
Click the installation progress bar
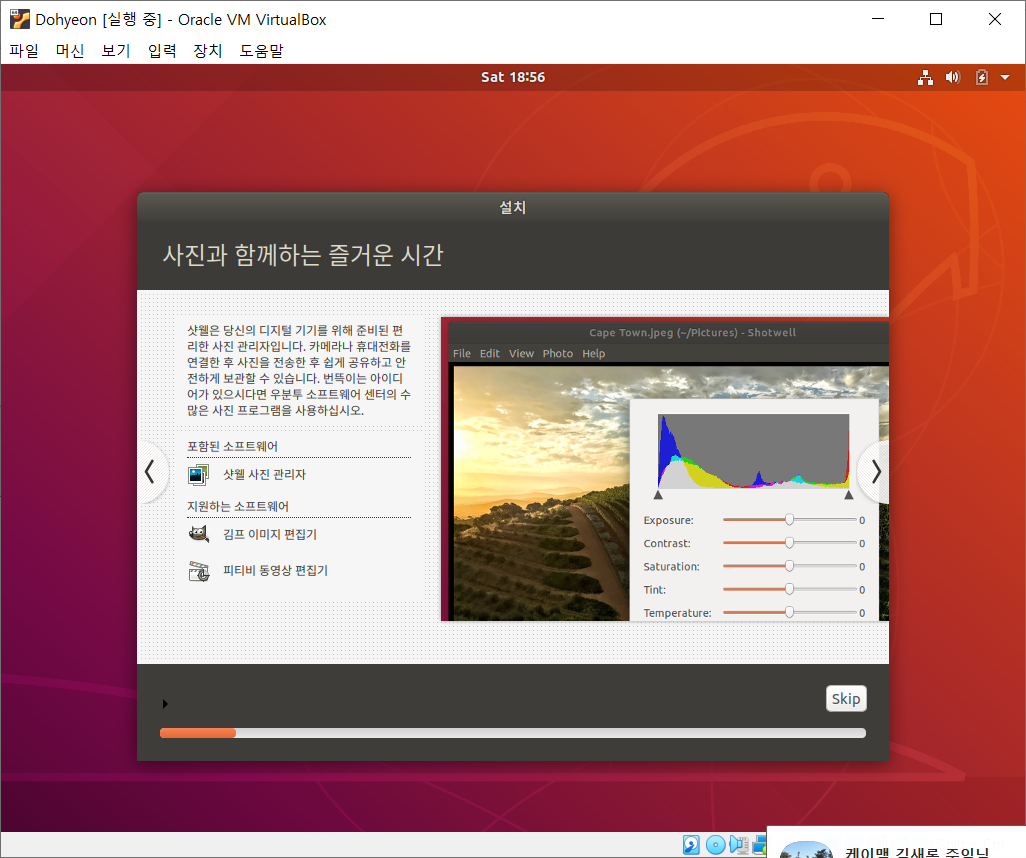coord(513,733)
